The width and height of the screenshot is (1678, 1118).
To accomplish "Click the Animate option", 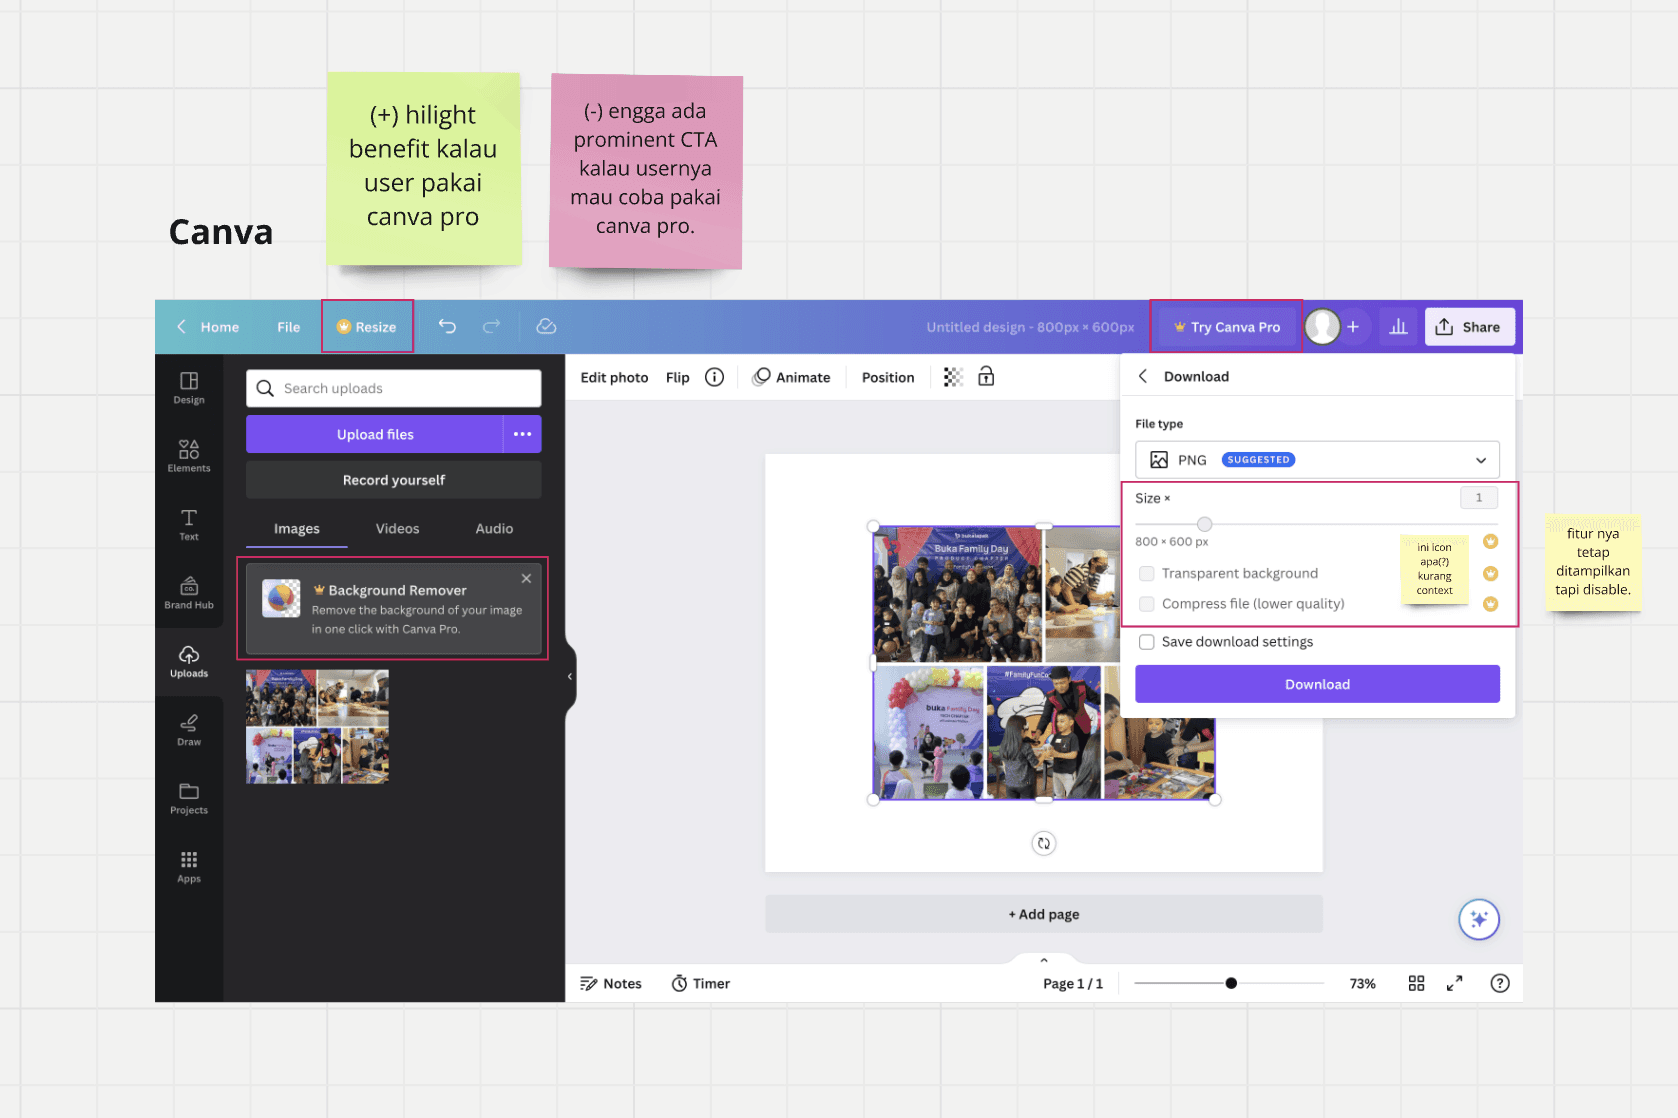I will [792, 377].
